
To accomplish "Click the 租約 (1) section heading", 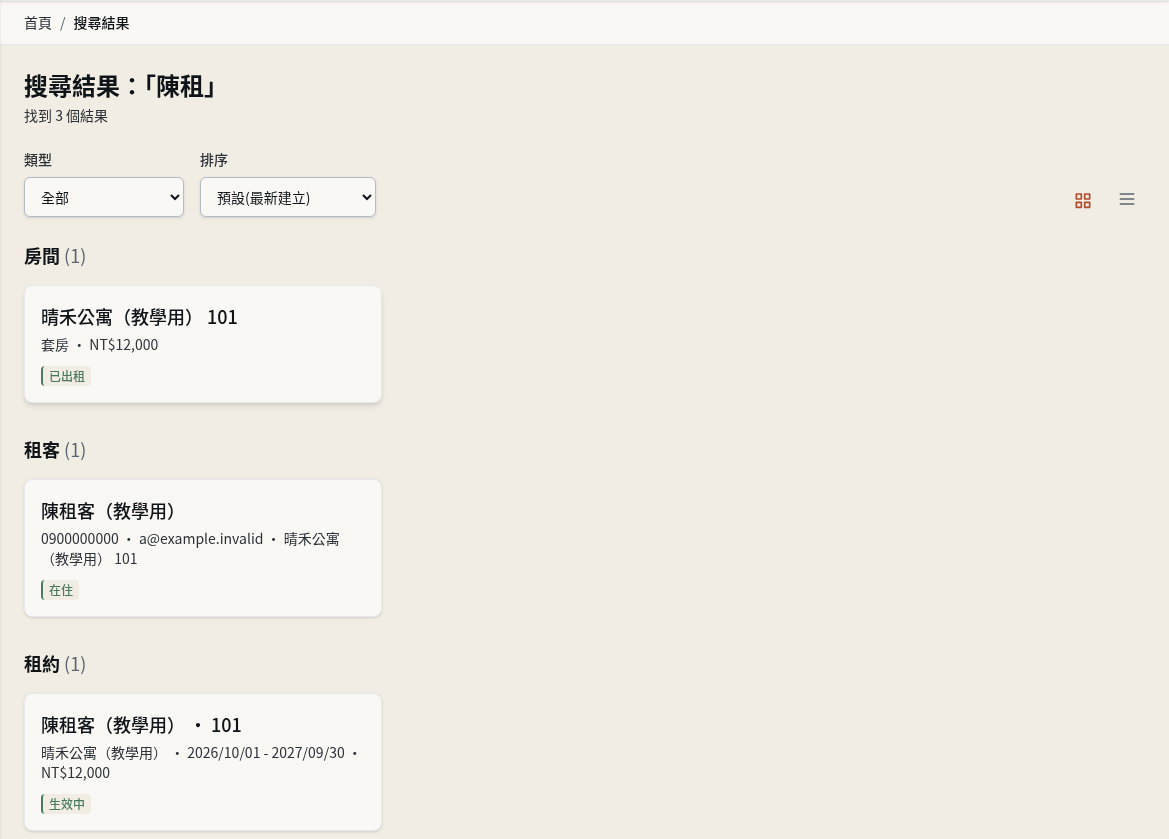I will tap(54, 664).
